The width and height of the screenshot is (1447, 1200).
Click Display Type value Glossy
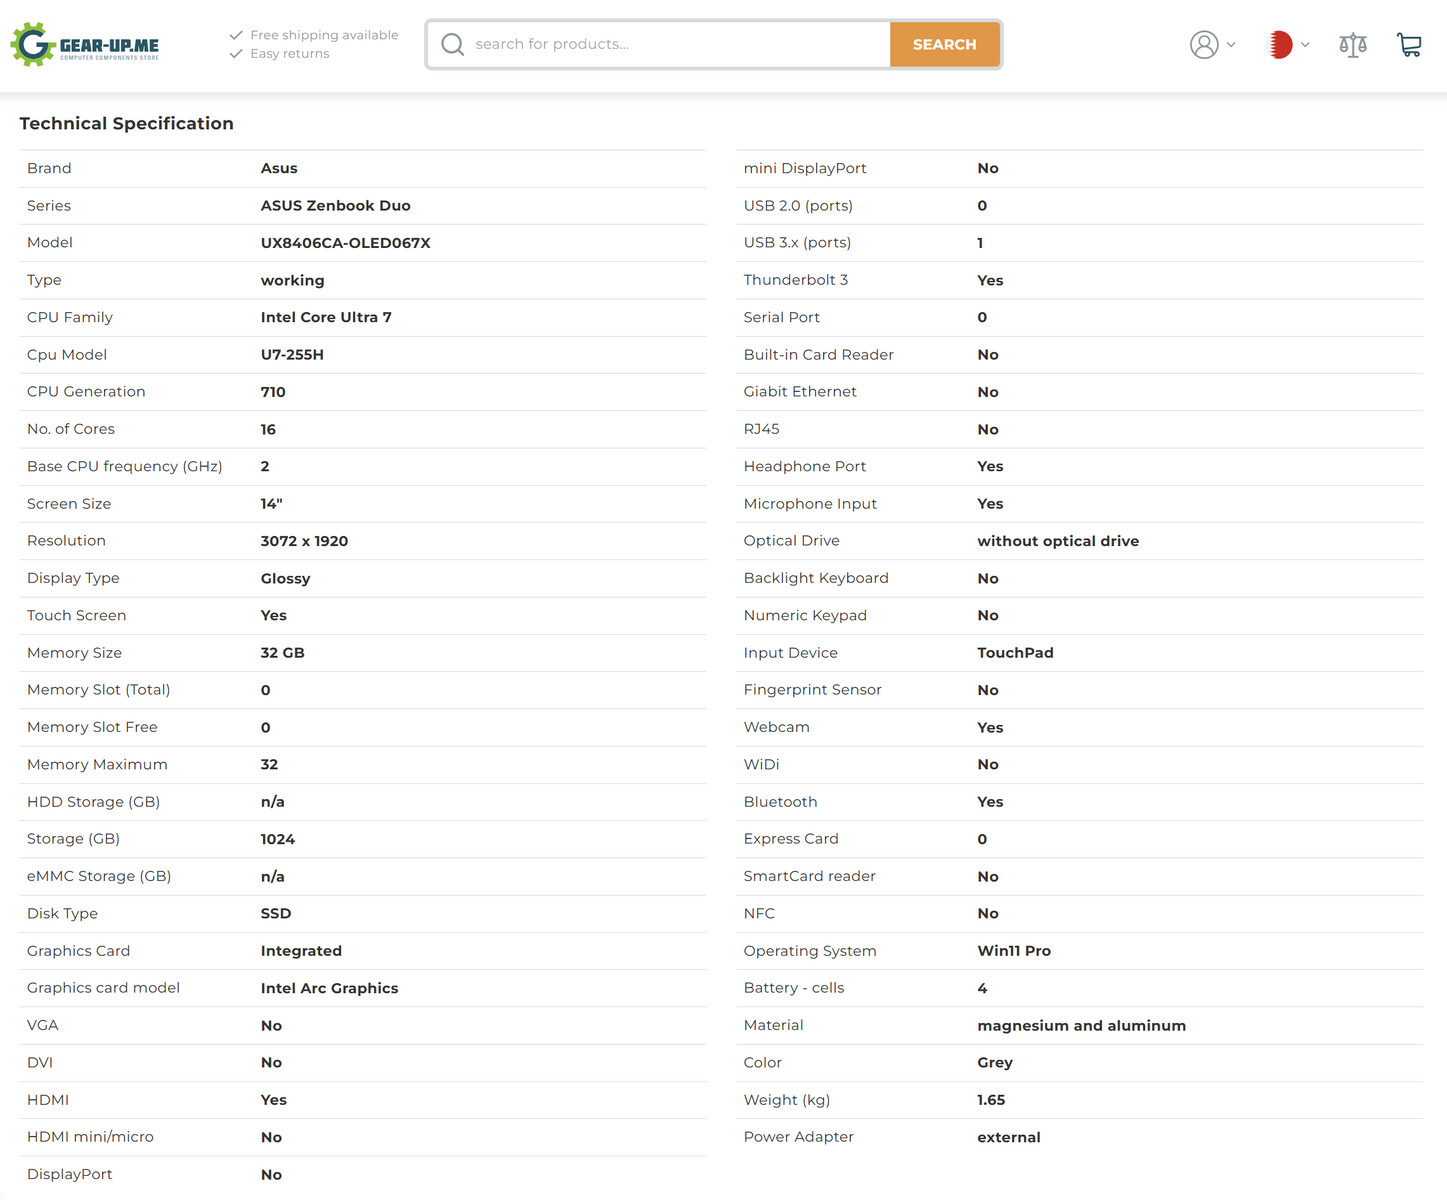[285, 578]
